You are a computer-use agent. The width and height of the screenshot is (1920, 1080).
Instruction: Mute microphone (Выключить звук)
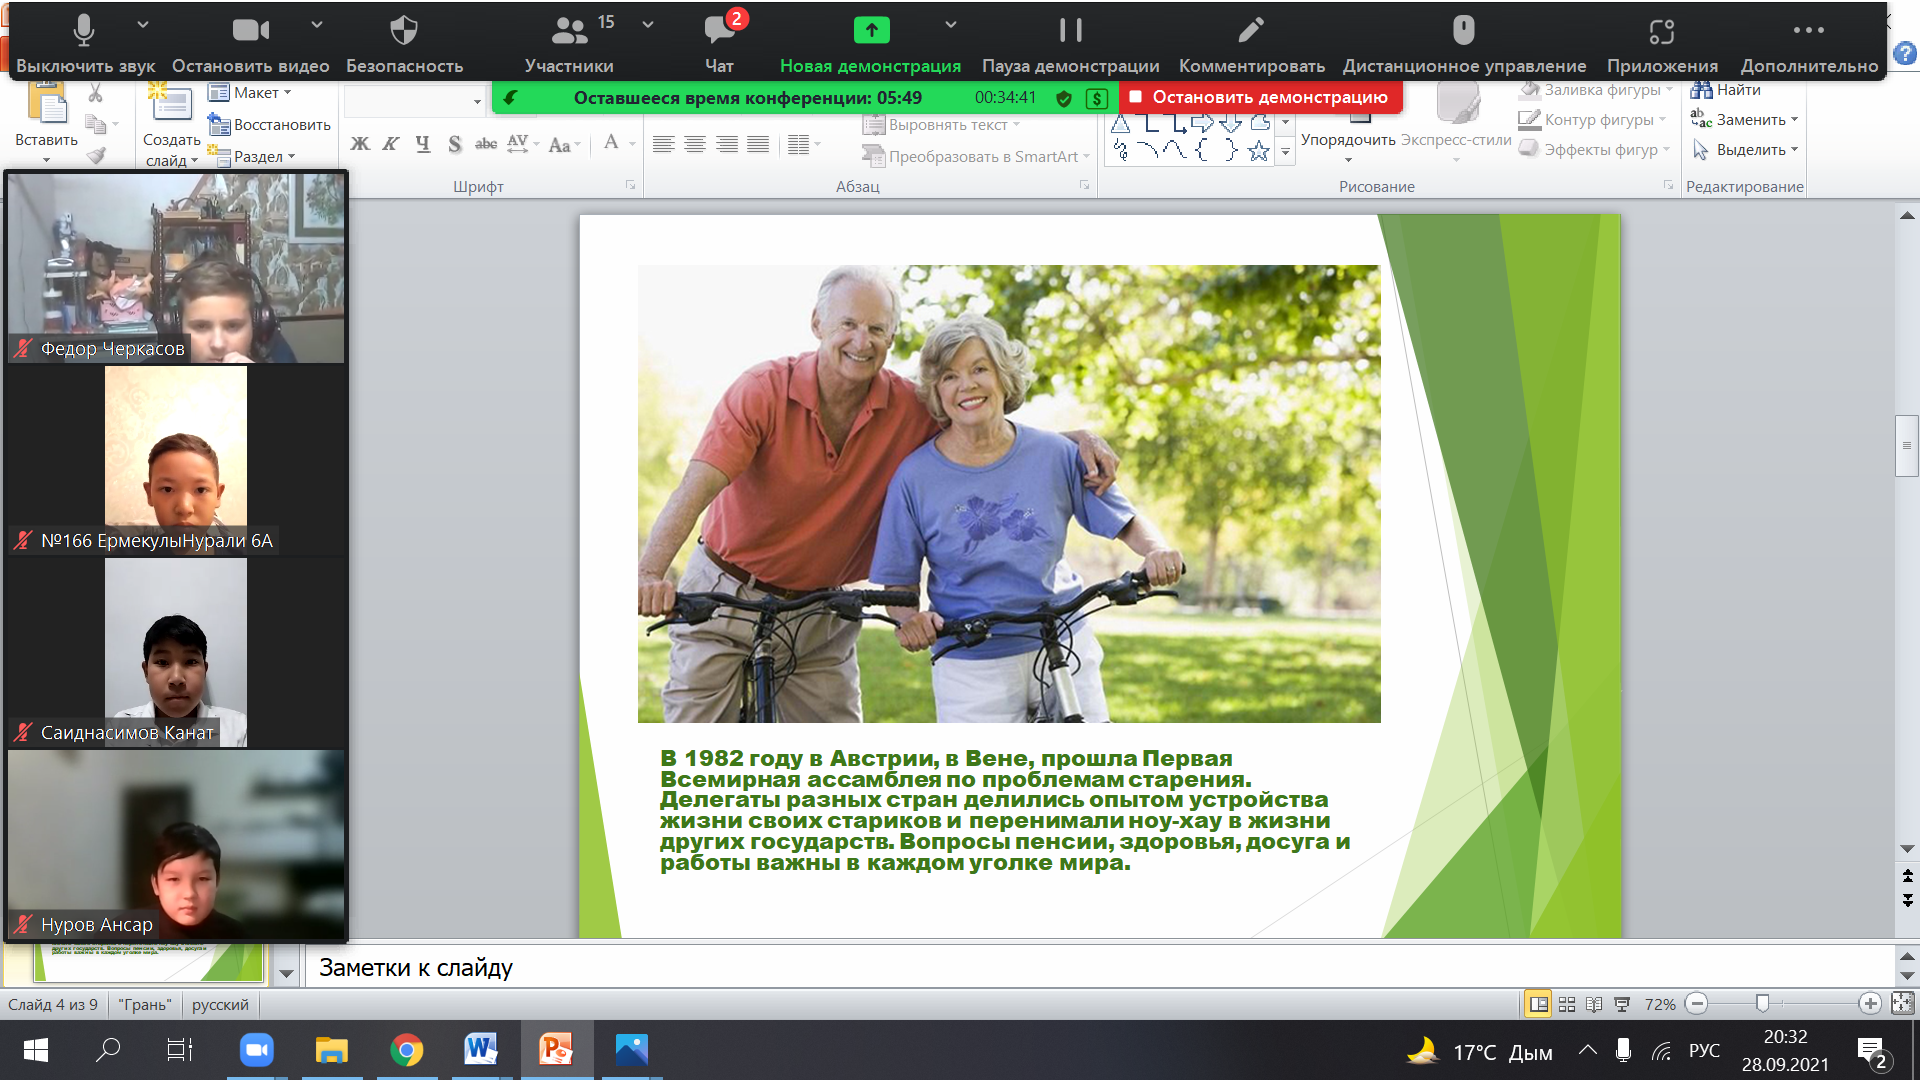[x=84, y=32]
